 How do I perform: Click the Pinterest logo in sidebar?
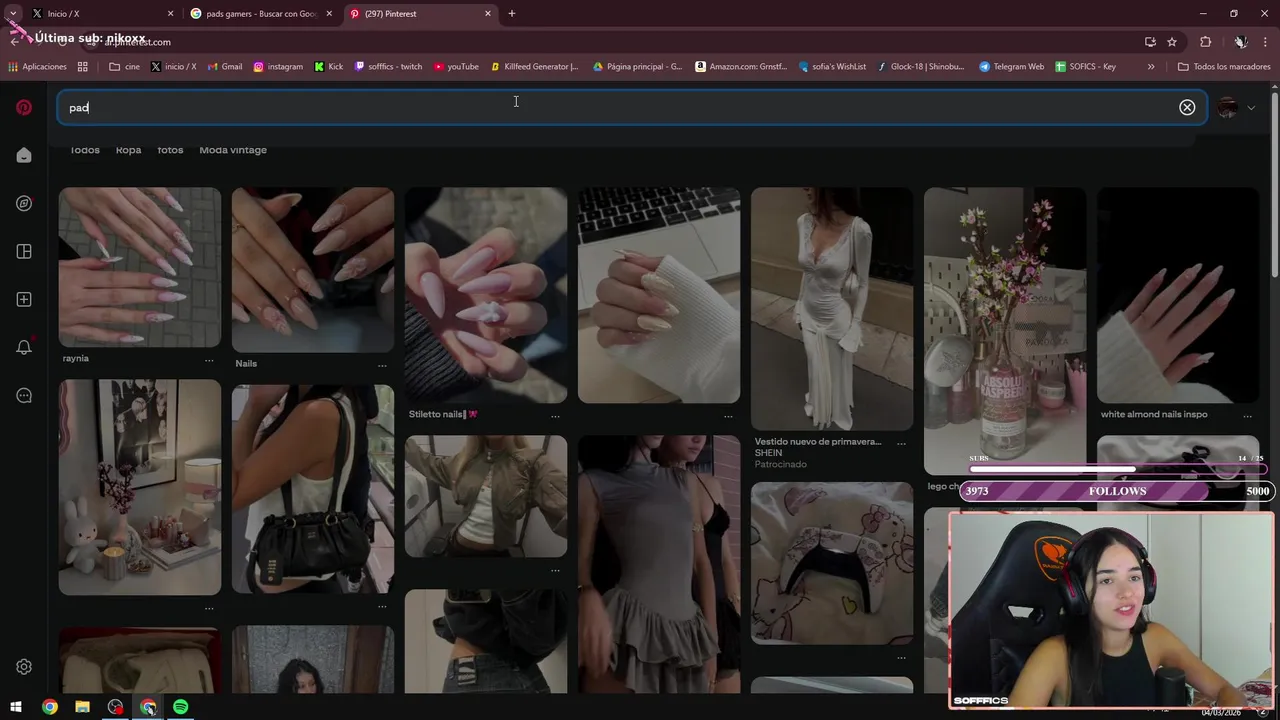pos(24,107)
